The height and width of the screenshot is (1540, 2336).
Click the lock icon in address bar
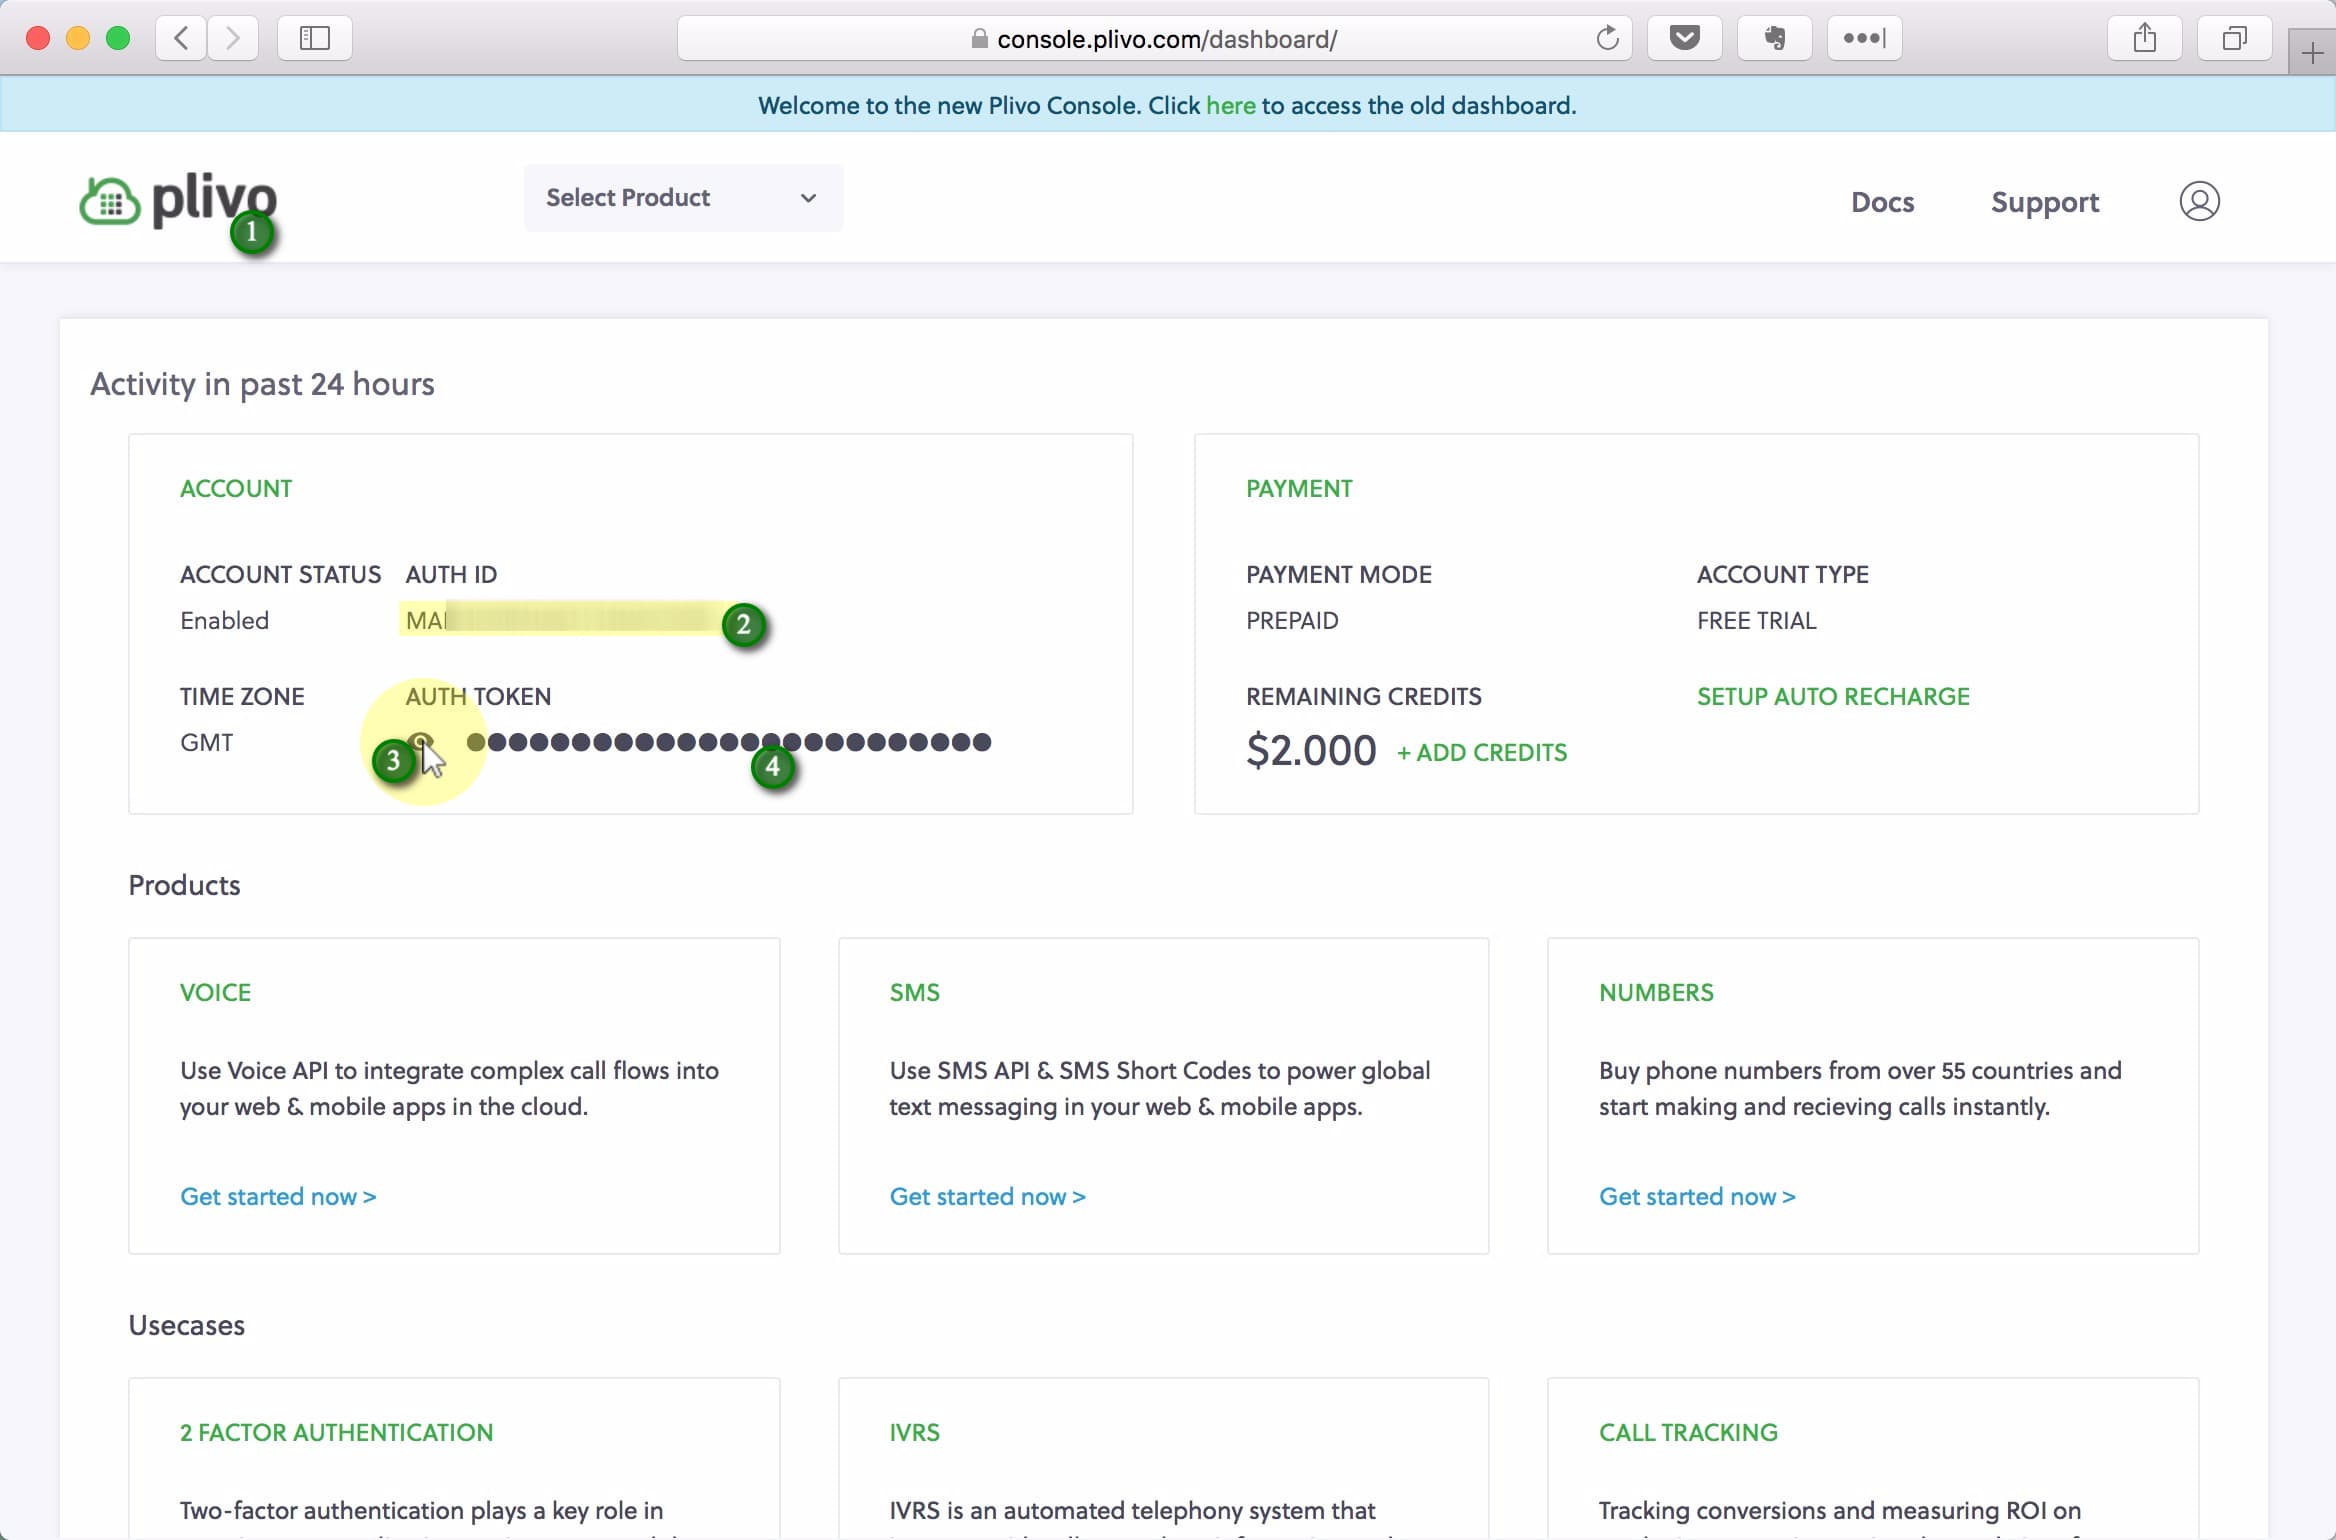[979, 38]
